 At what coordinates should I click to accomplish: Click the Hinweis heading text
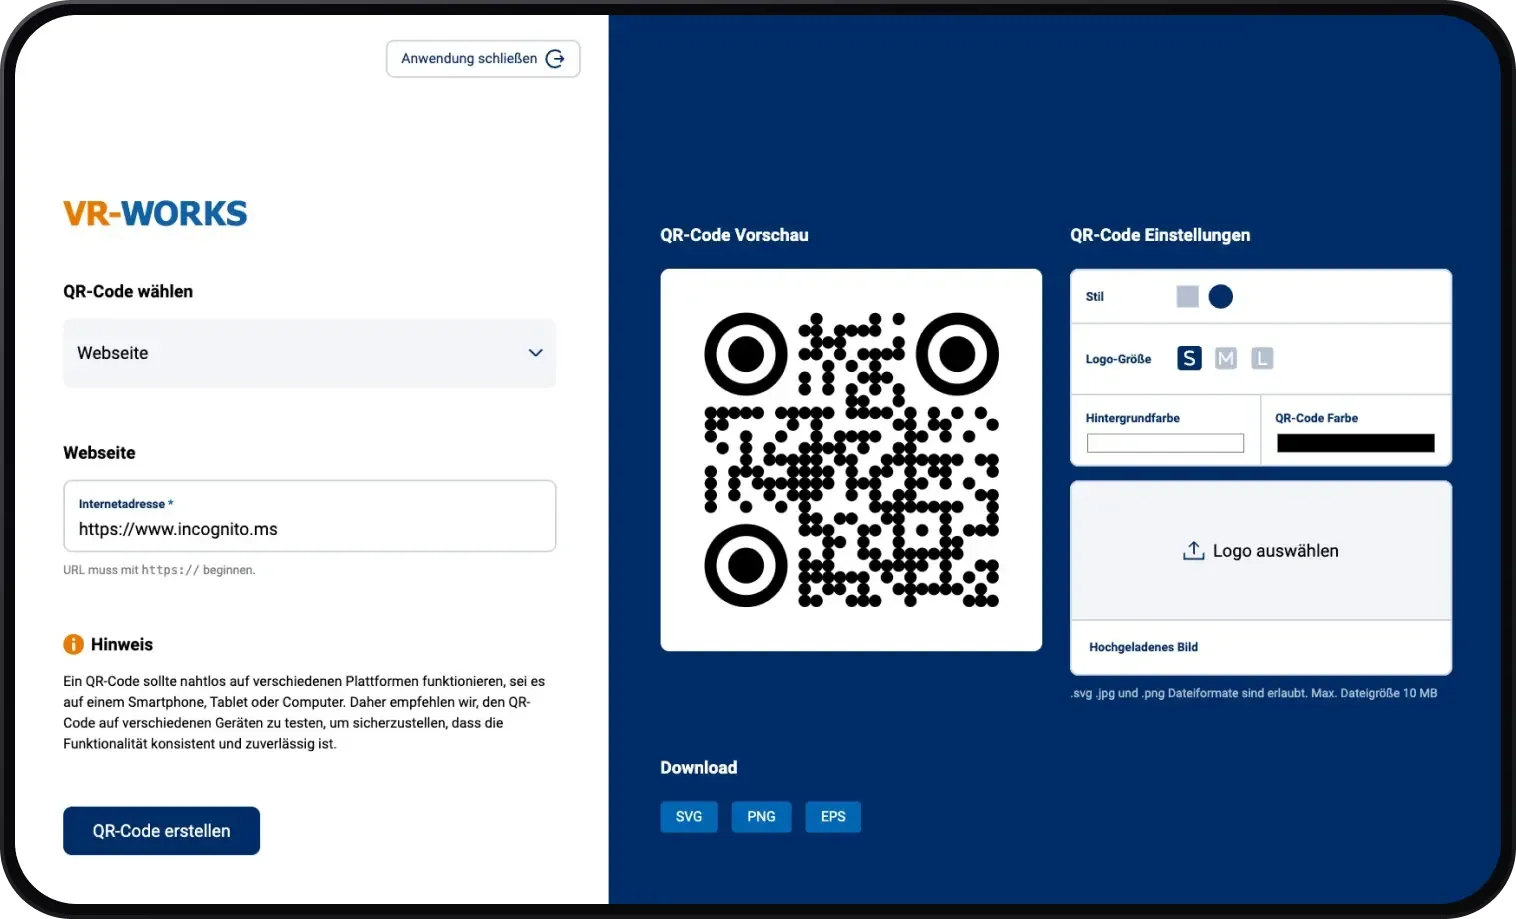click(x=122, y=645)
